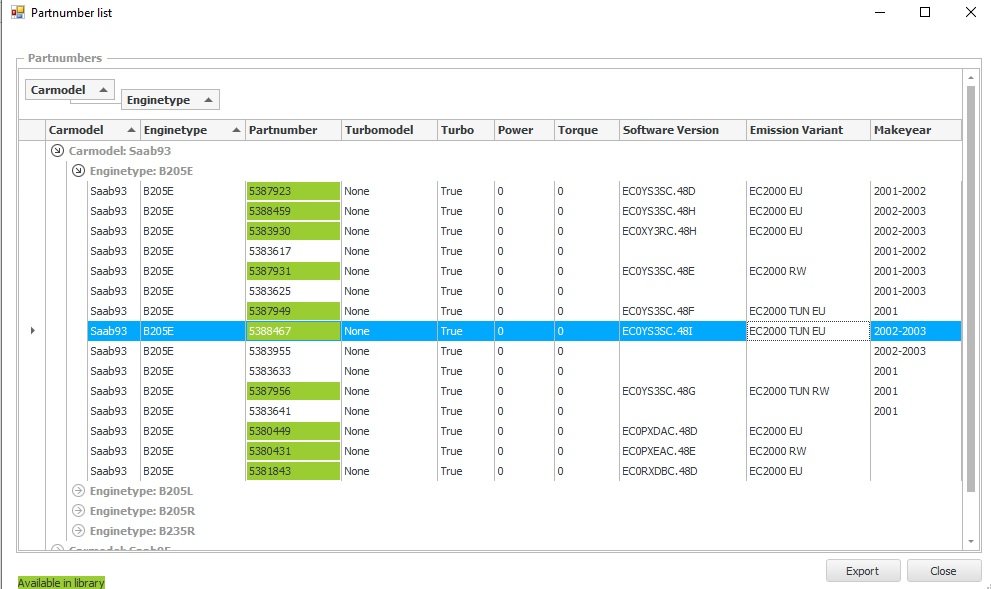Click software version EC0YS3SC.48I
This screenshot has width=991, height=589.
coord(657,331)
